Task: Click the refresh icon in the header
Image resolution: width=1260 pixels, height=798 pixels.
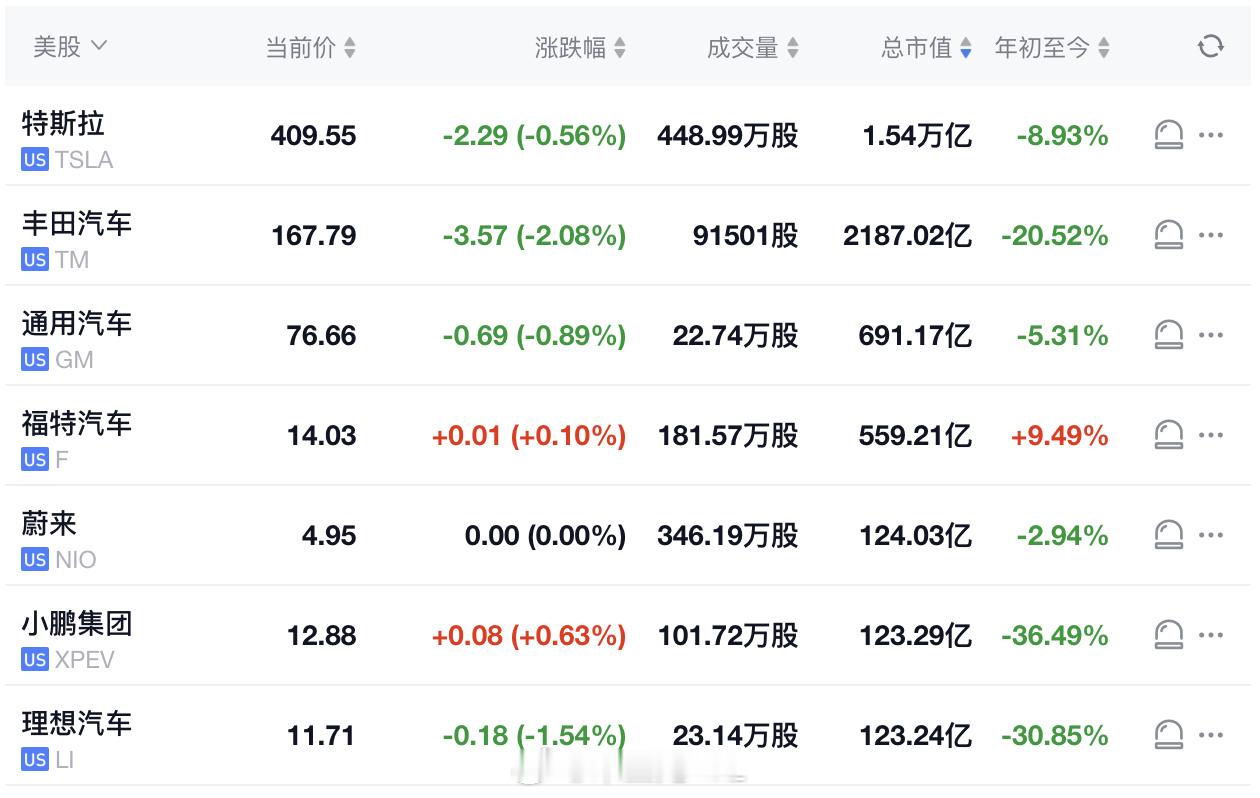Action: (1210, 46)
